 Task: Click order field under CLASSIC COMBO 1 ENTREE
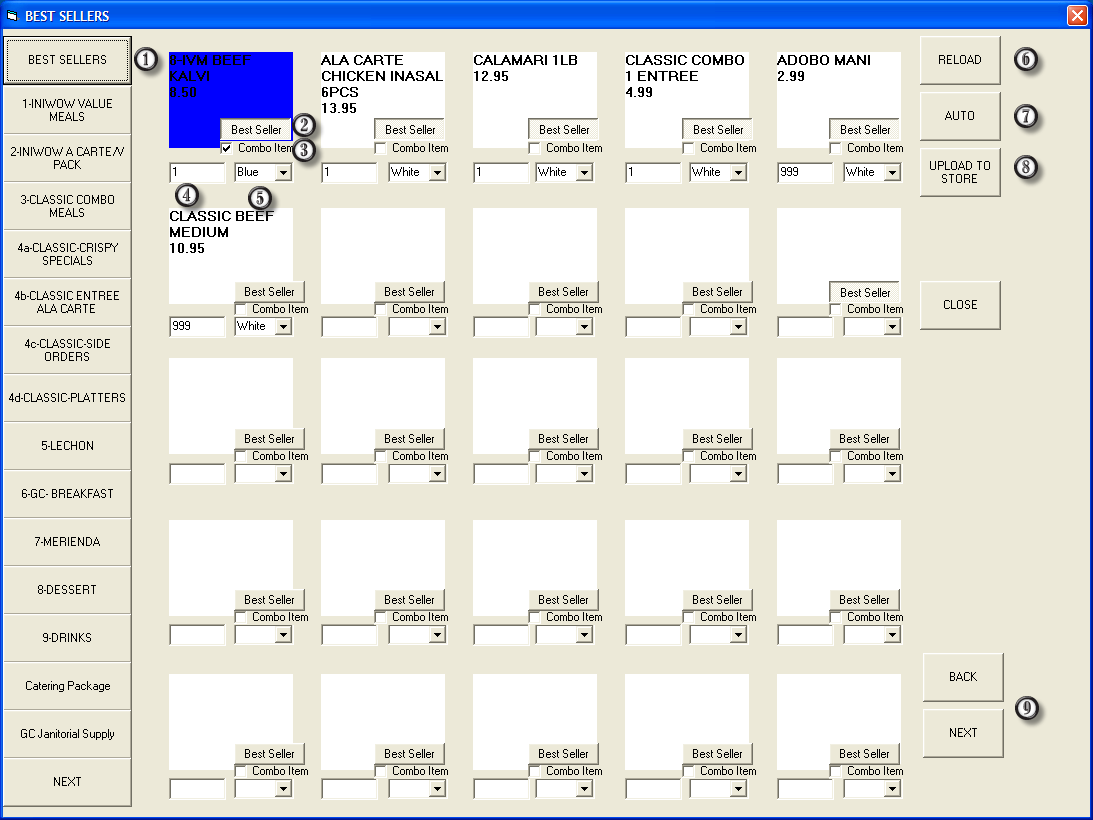pyautogui.click(x=653, y=172)
